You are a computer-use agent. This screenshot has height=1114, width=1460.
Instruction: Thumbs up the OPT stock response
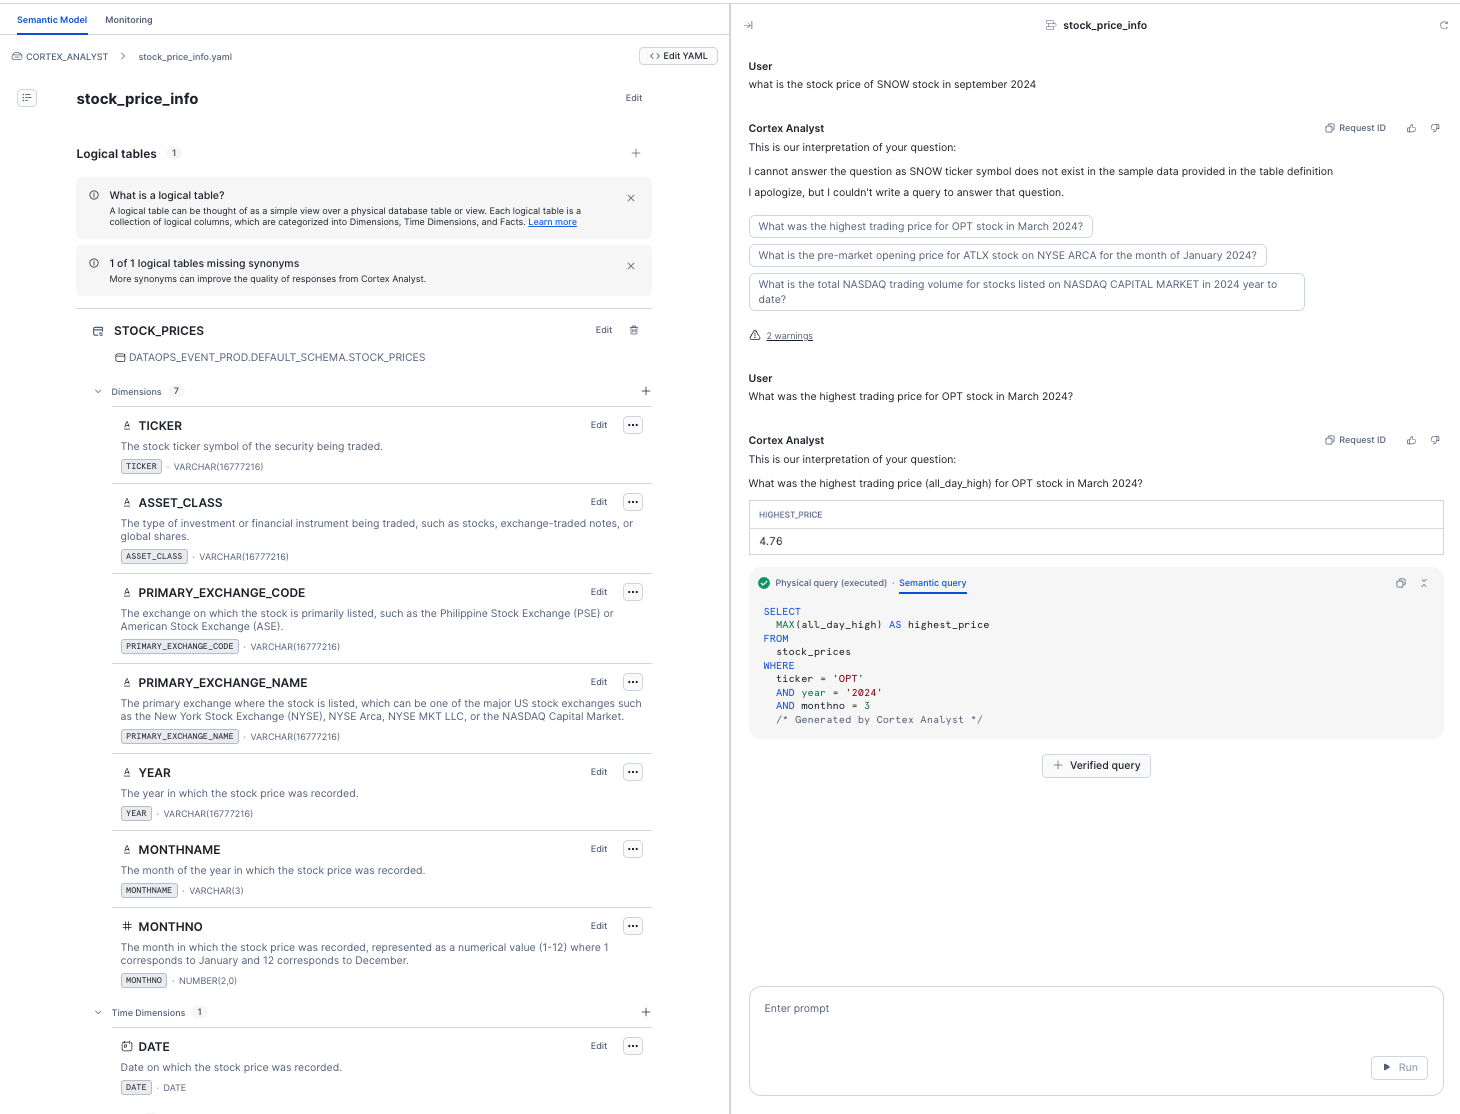(x=1411, y=440)
